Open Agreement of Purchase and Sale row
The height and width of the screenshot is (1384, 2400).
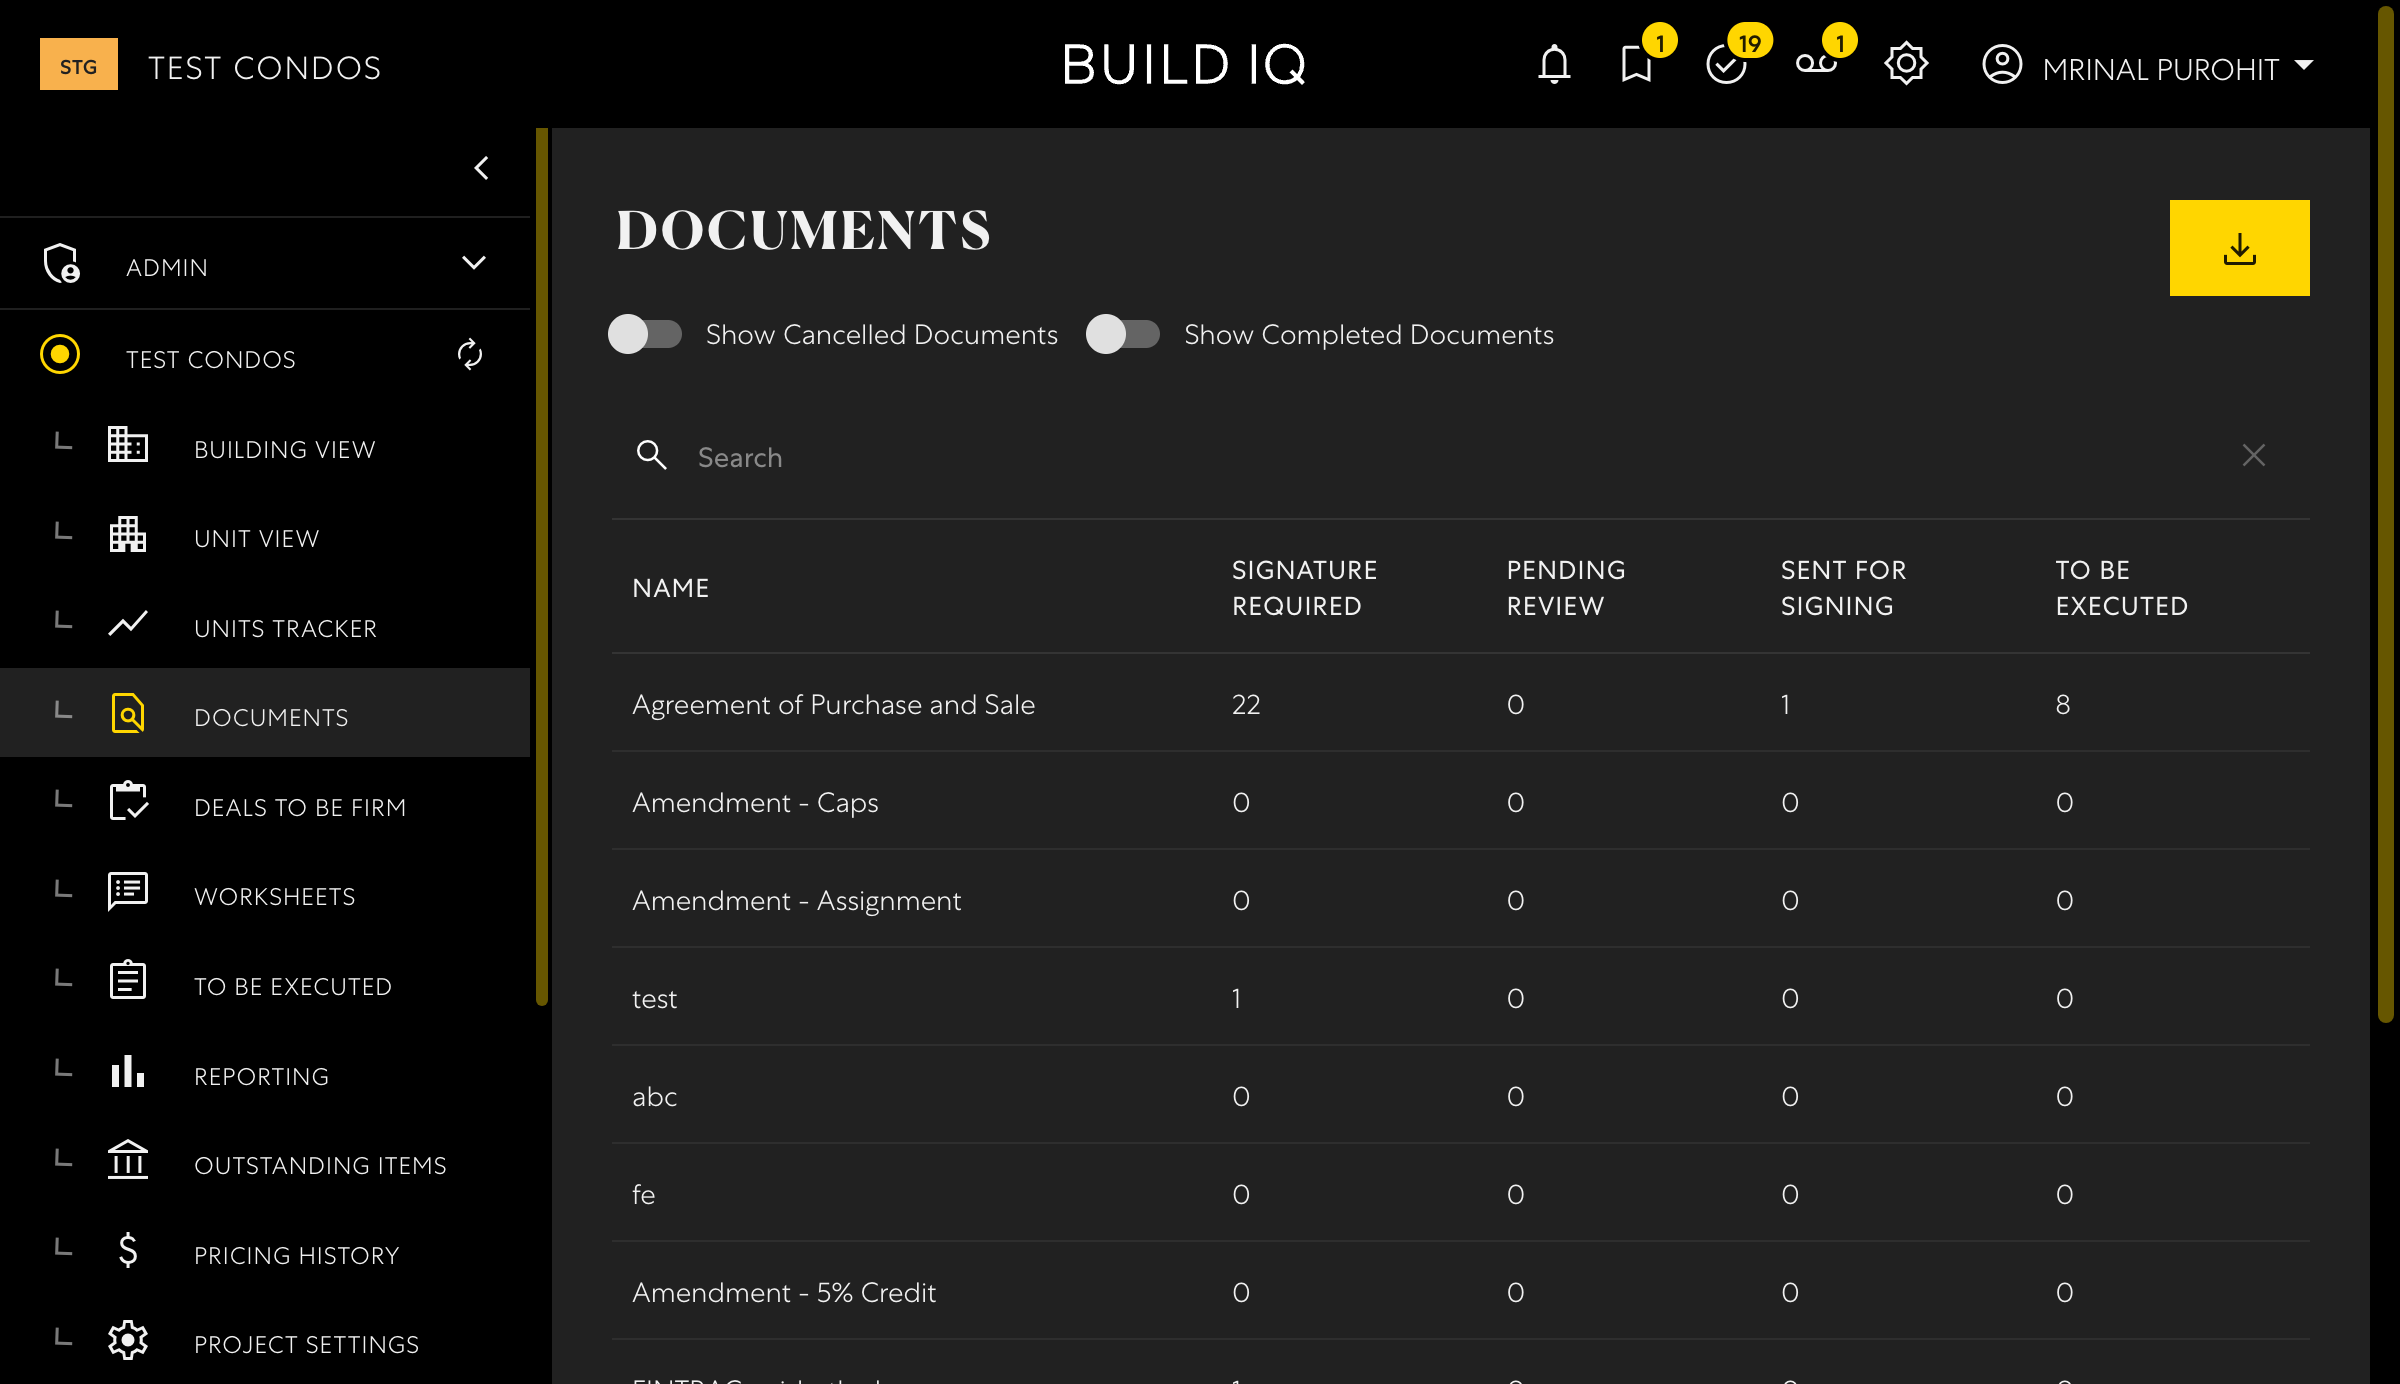coord(1460,703)
